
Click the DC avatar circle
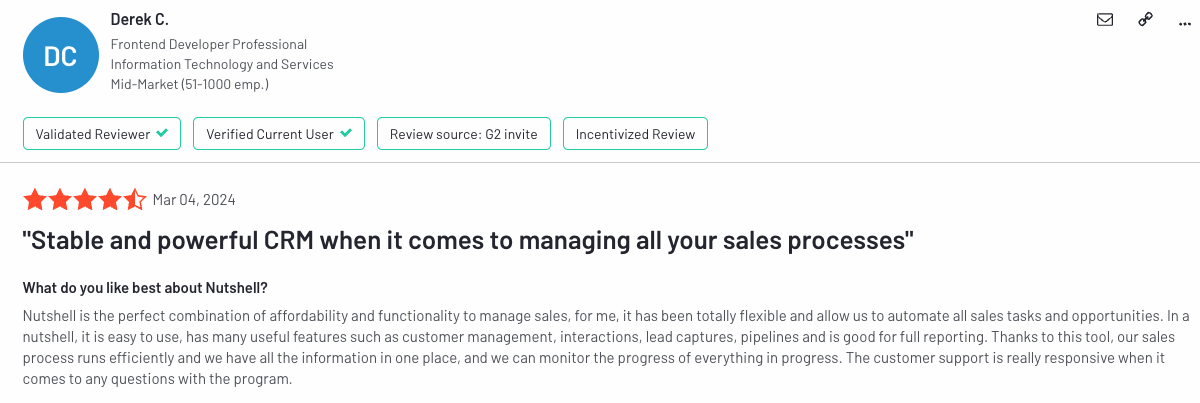(x=61, y=56)
